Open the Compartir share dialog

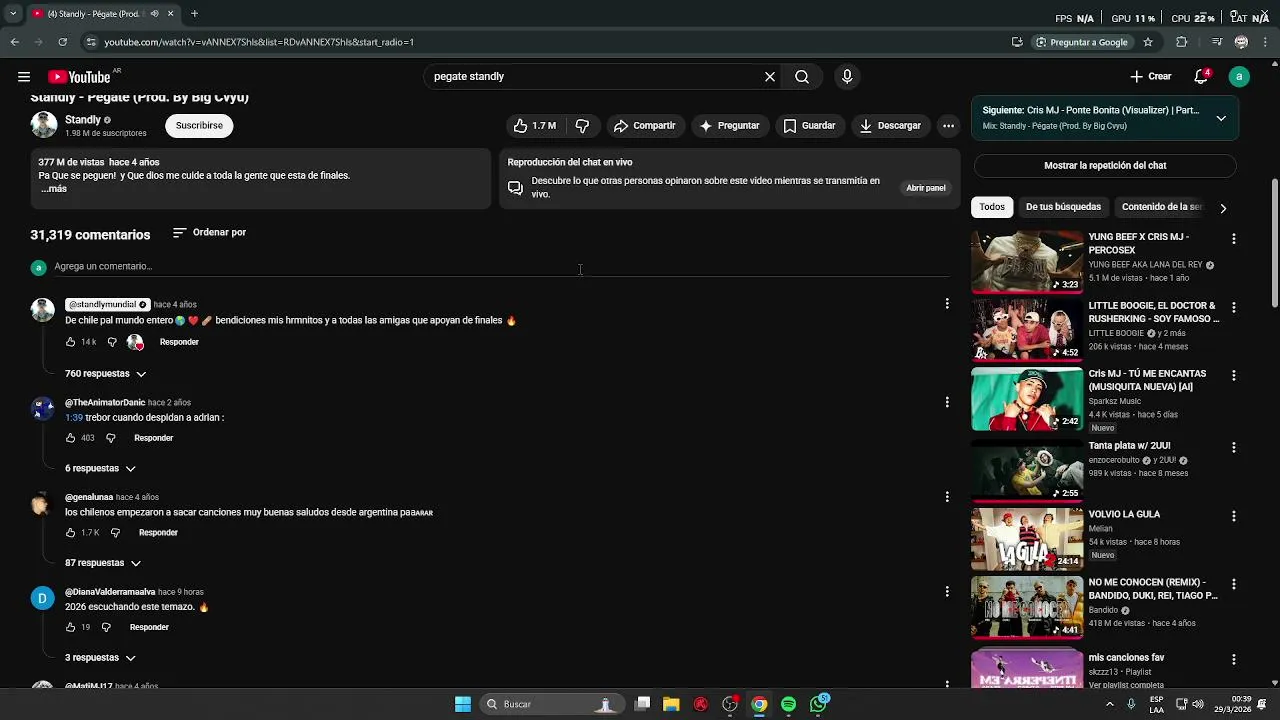pyautogui.click(x=645, y=126)
